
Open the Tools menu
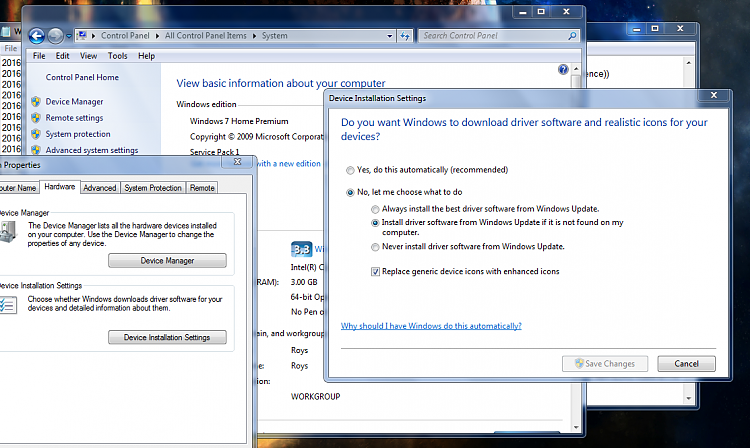point(117,56)
